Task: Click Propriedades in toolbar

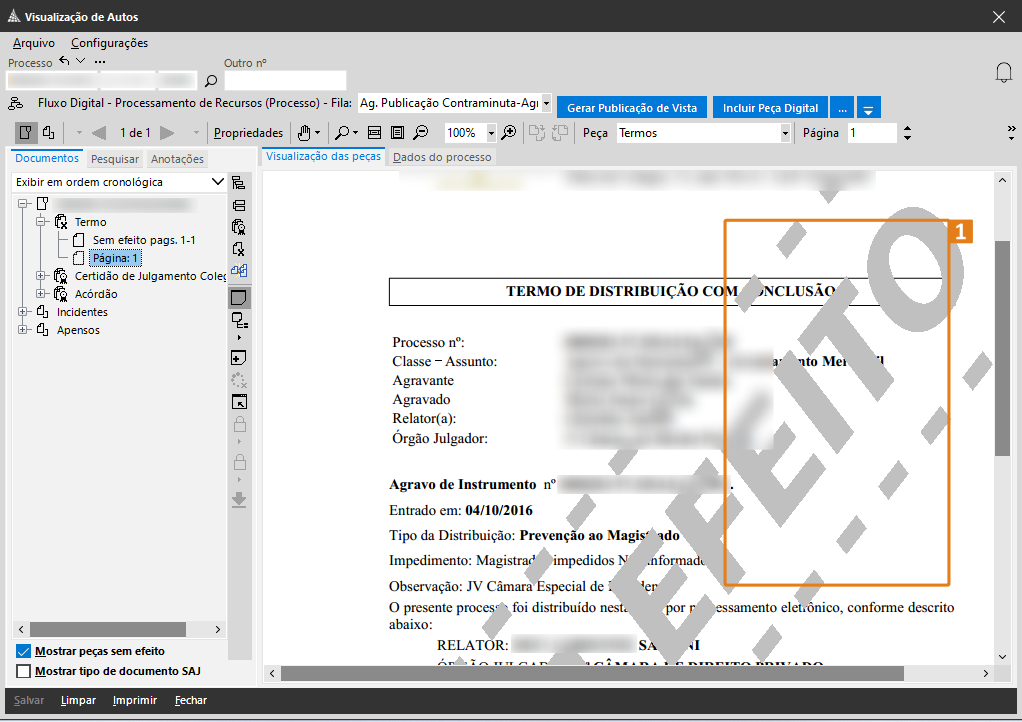Action: (248, 133)
